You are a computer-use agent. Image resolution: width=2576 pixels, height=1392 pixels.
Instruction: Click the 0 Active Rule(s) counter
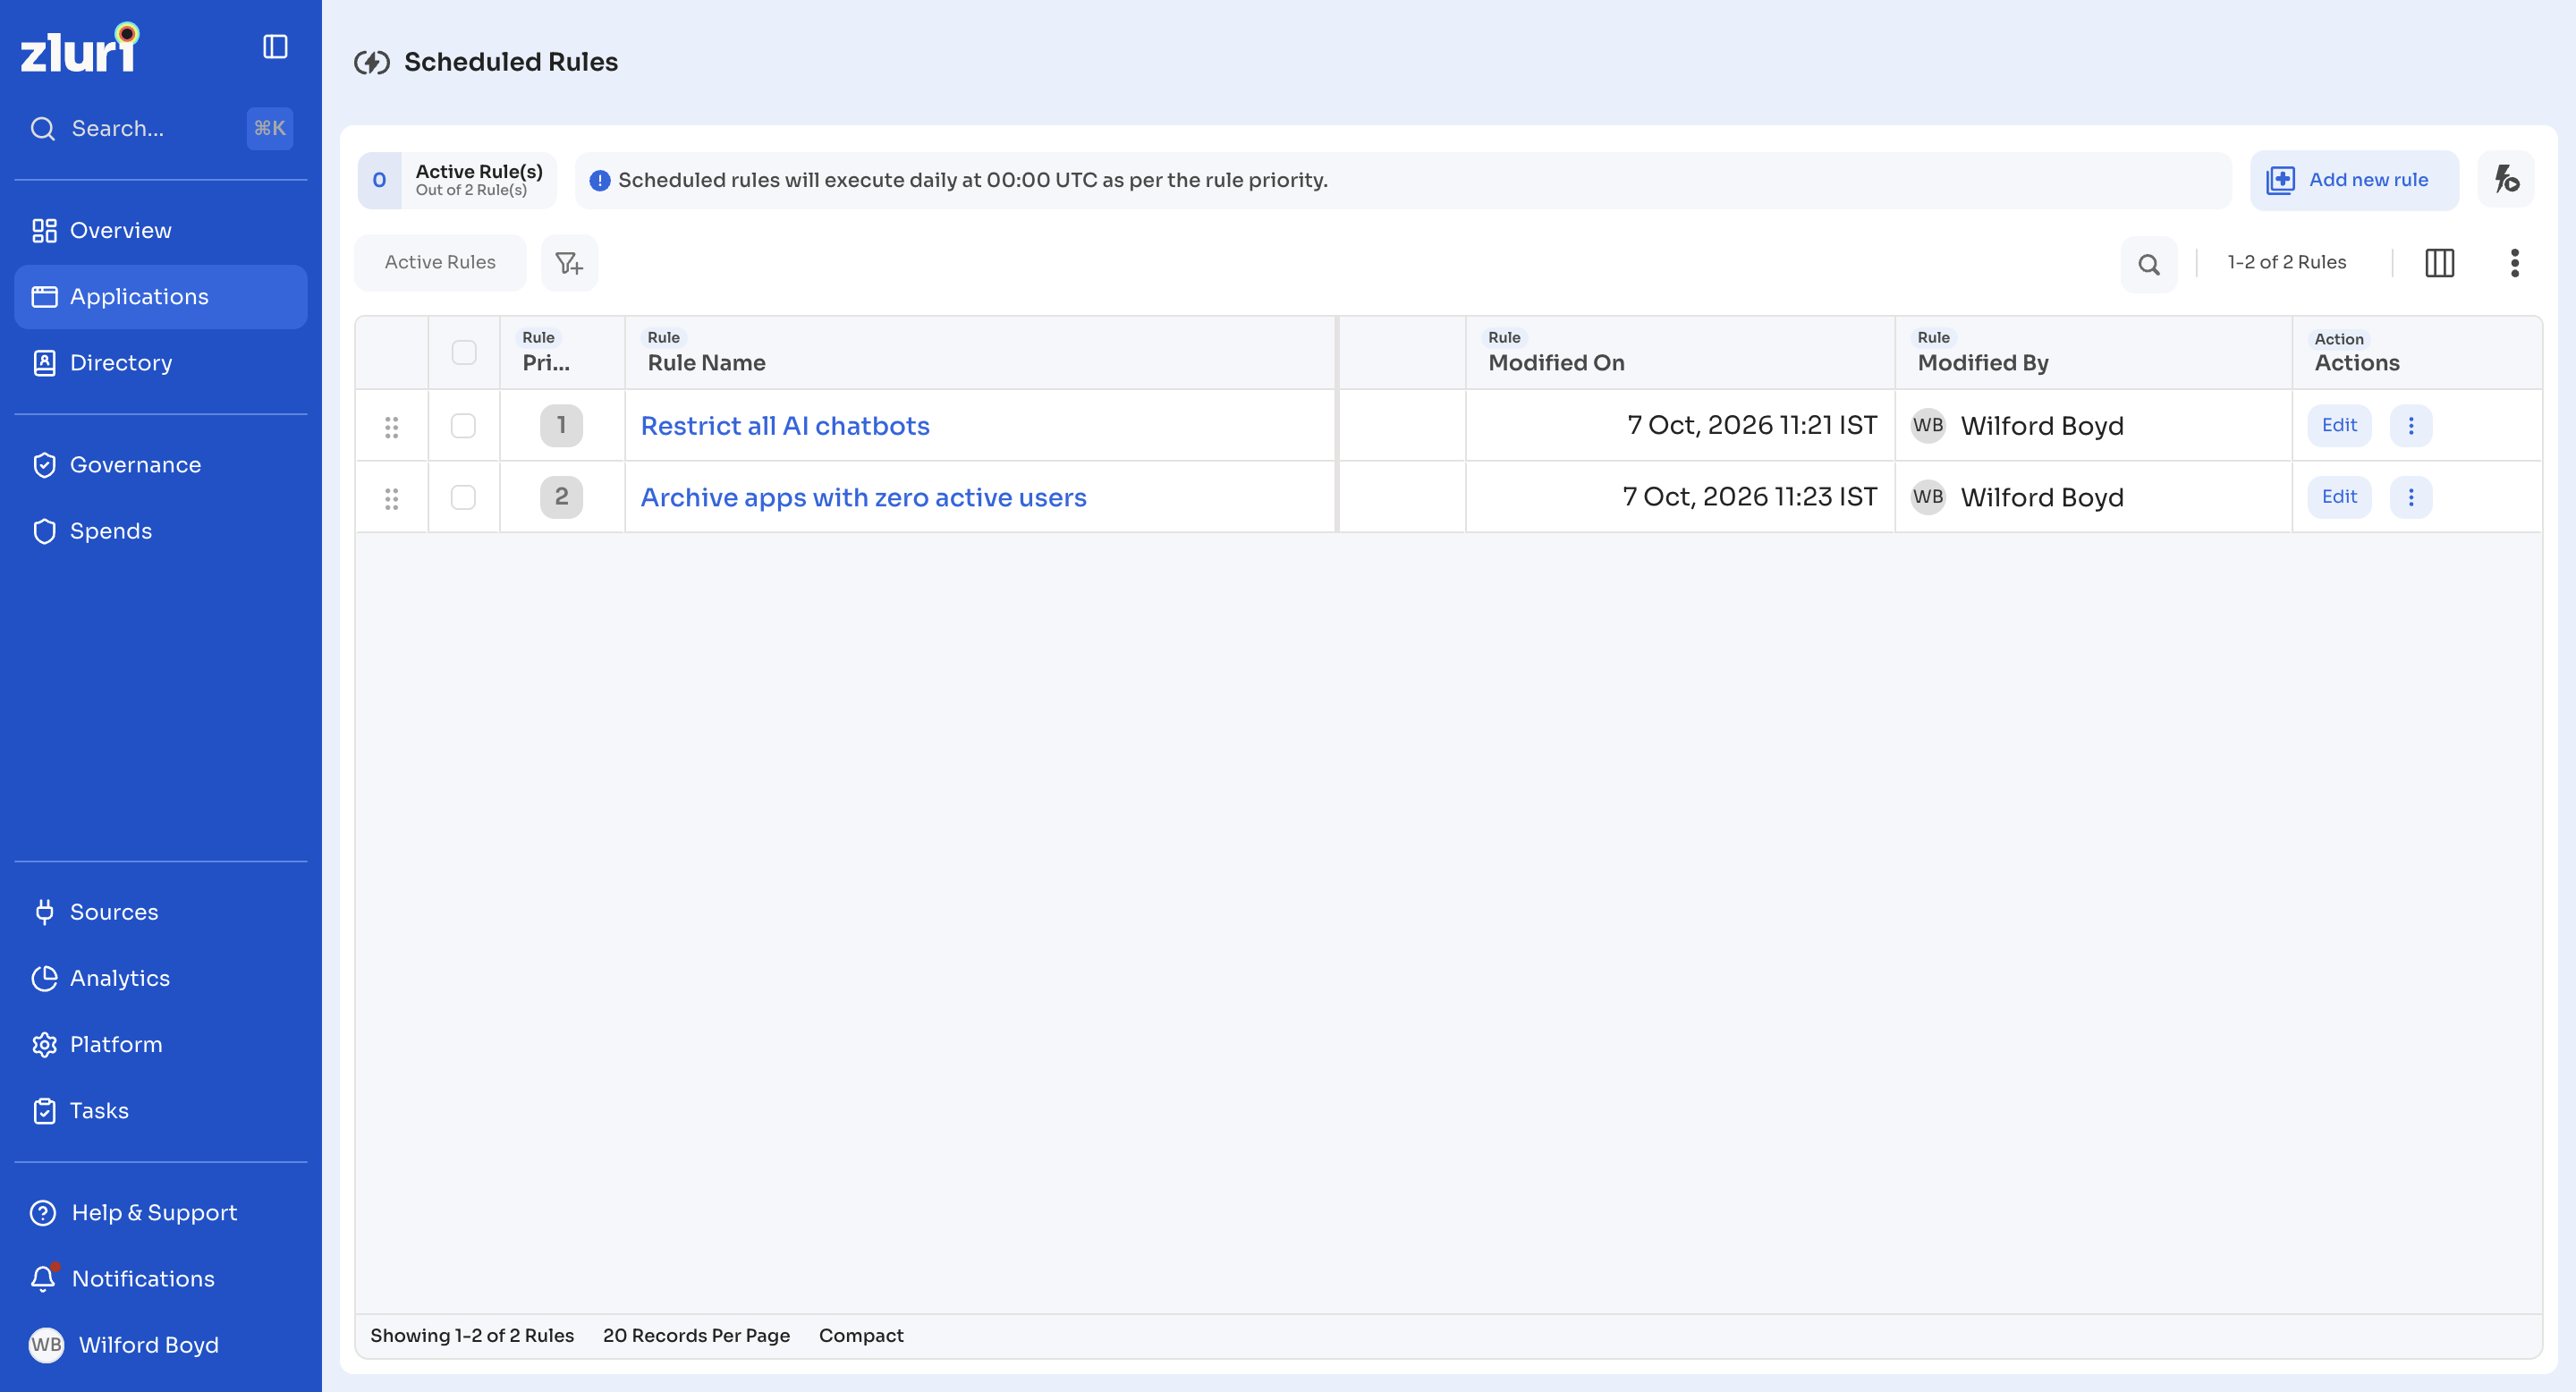tap(457, 180)
